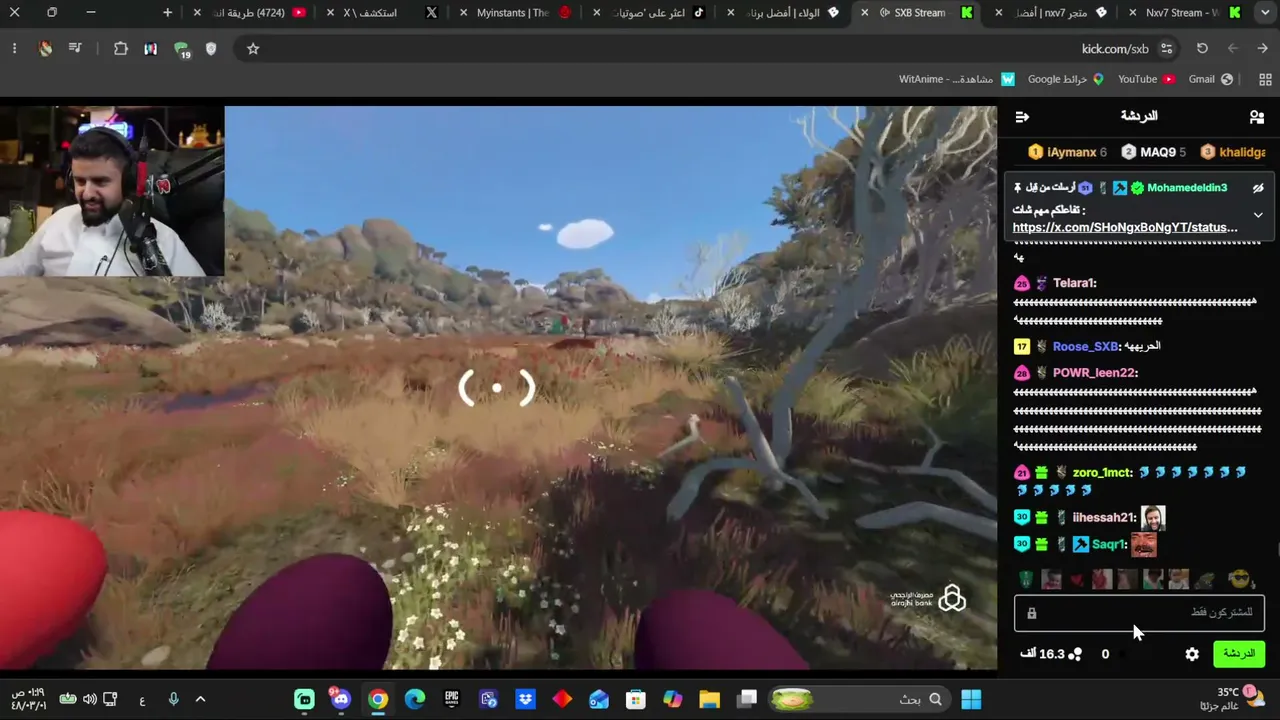Open Outlook from the taskbar

pos(598,699)
